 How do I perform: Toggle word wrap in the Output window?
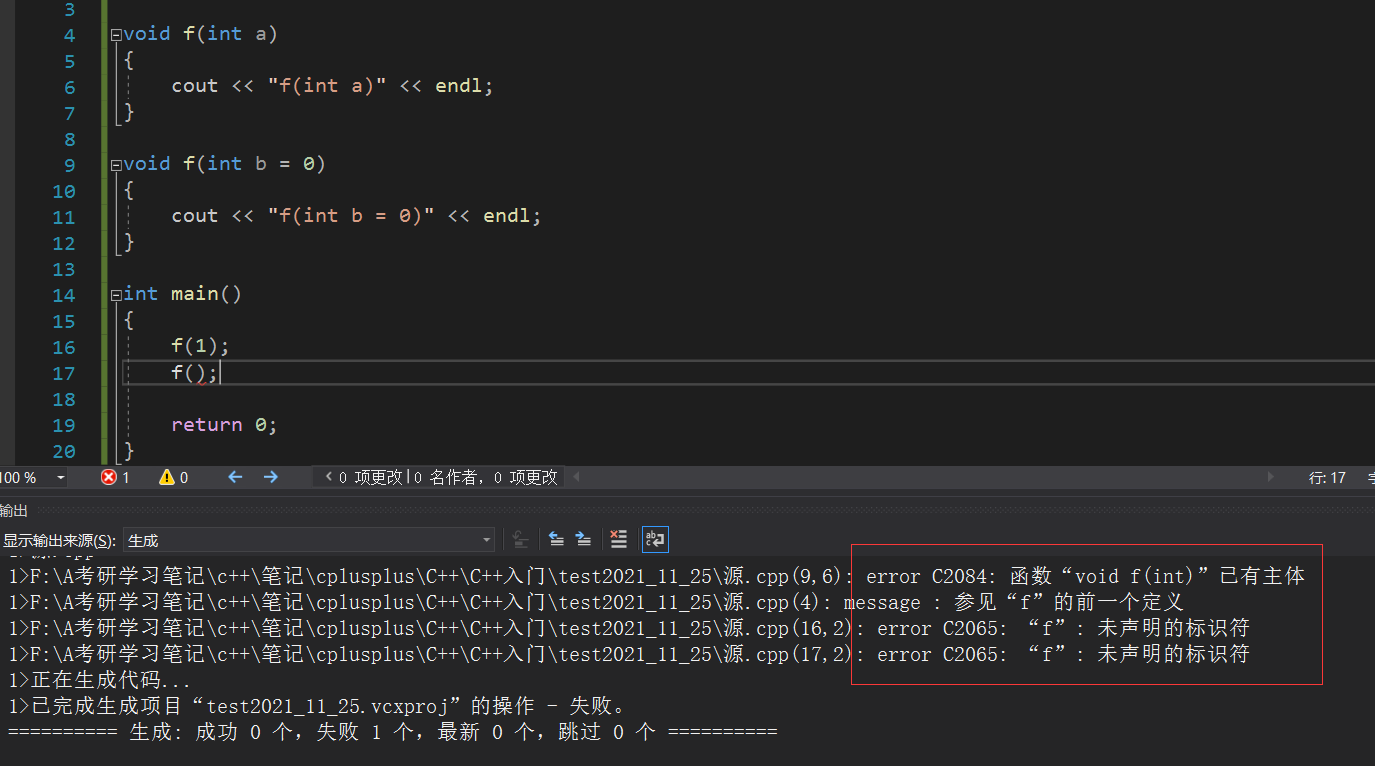click(654, 540)
